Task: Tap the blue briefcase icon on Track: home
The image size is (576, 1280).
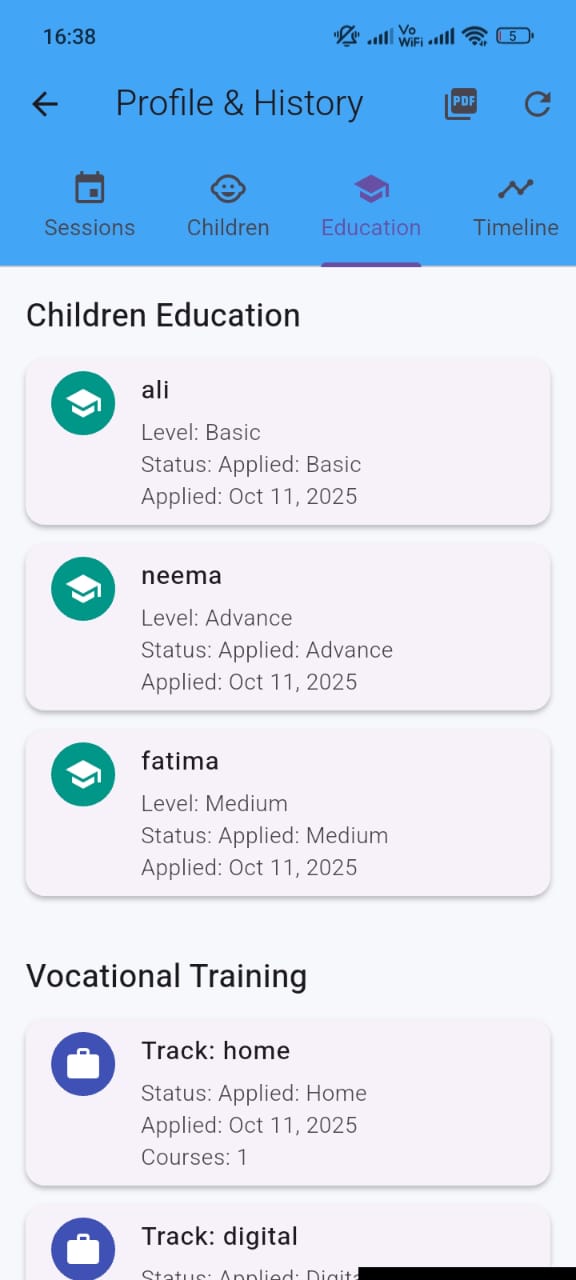Action: [83, 1064]
